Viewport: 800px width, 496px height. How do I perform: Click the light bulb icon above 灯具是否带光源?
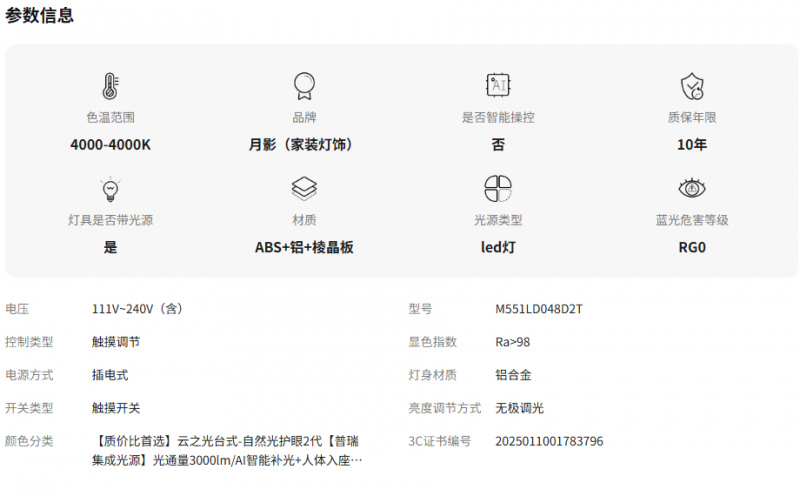pos(110,189)
